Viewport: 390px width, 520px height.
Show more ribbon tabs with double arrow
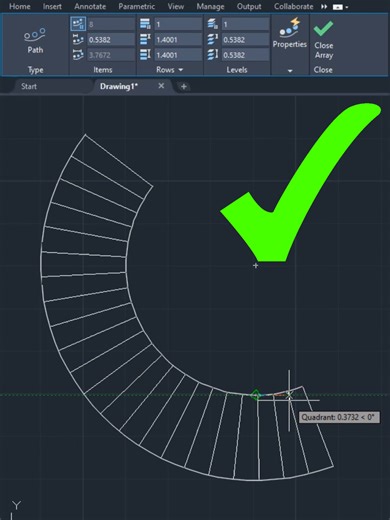[x=324, y=6]
